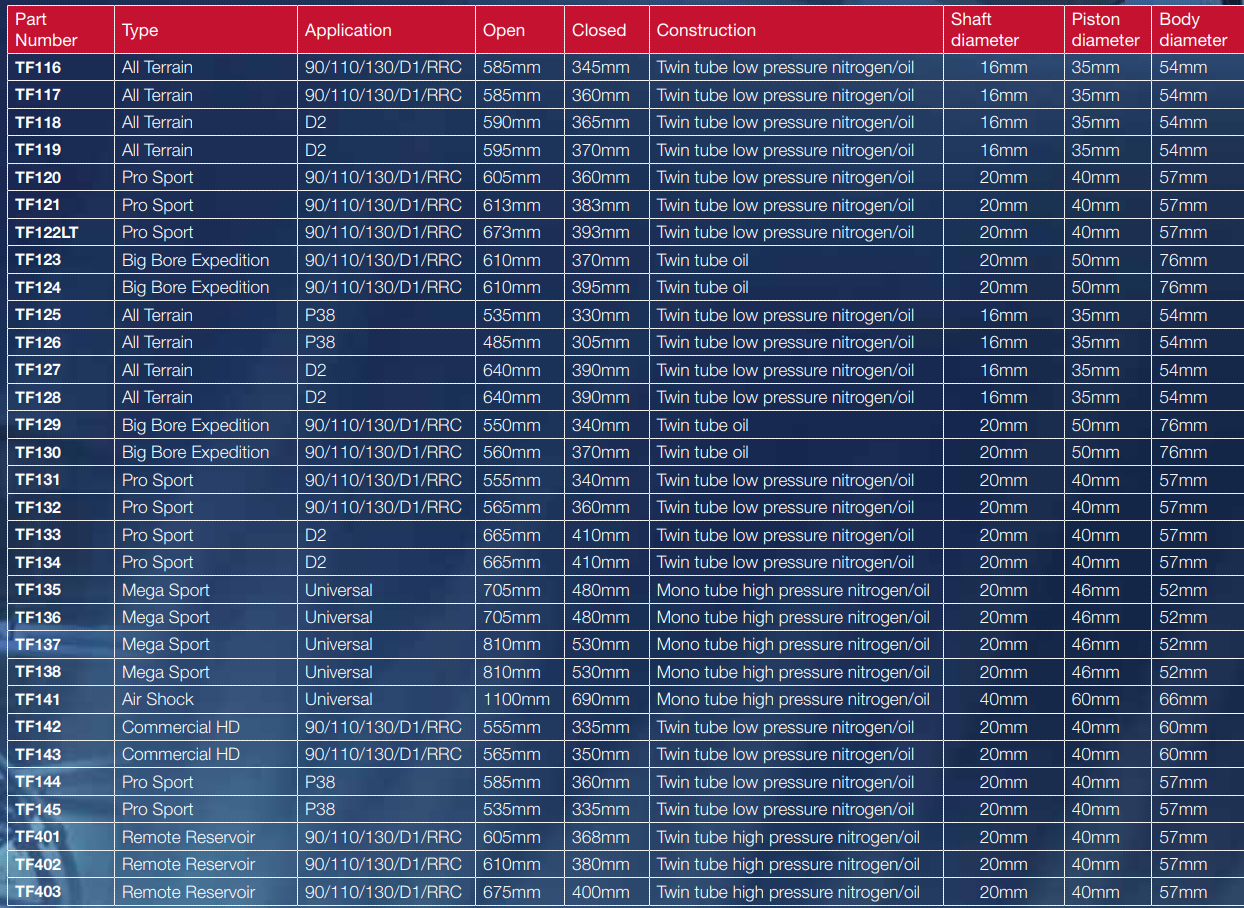
Task: Click part number TF144
Action: click(x=38, y=783)
